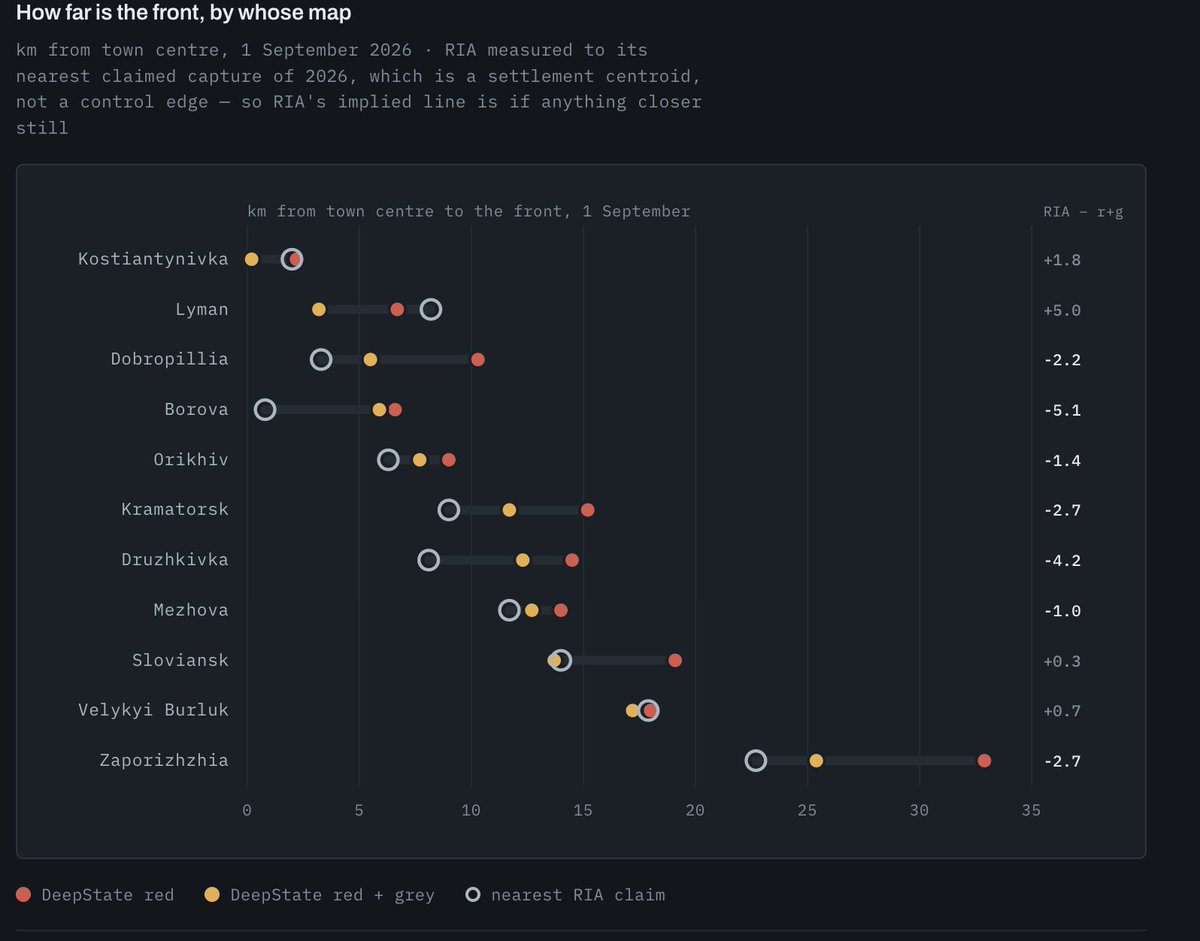Viewport: 1200px width, 941px height.
Task: Select the RIA ring marker in Dobropillia row
Action: [321, 360]
